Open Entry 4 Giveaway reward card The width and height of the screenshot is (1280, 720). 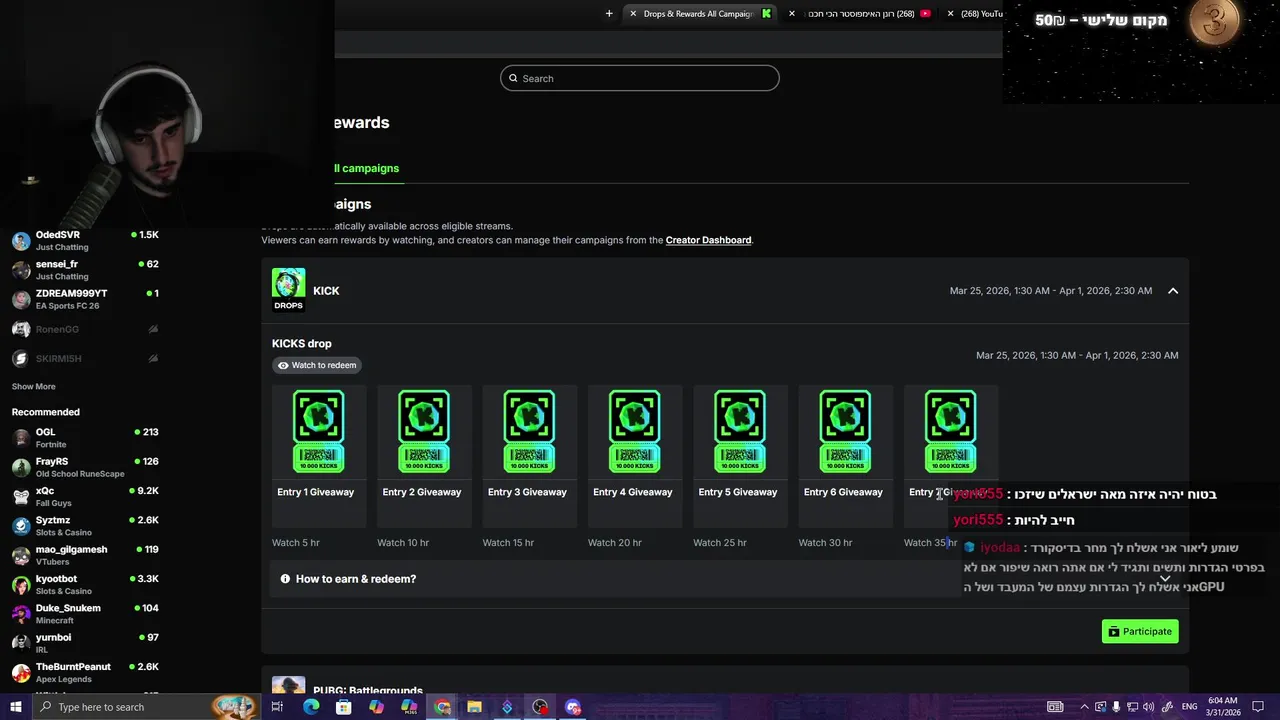(635, 455)
